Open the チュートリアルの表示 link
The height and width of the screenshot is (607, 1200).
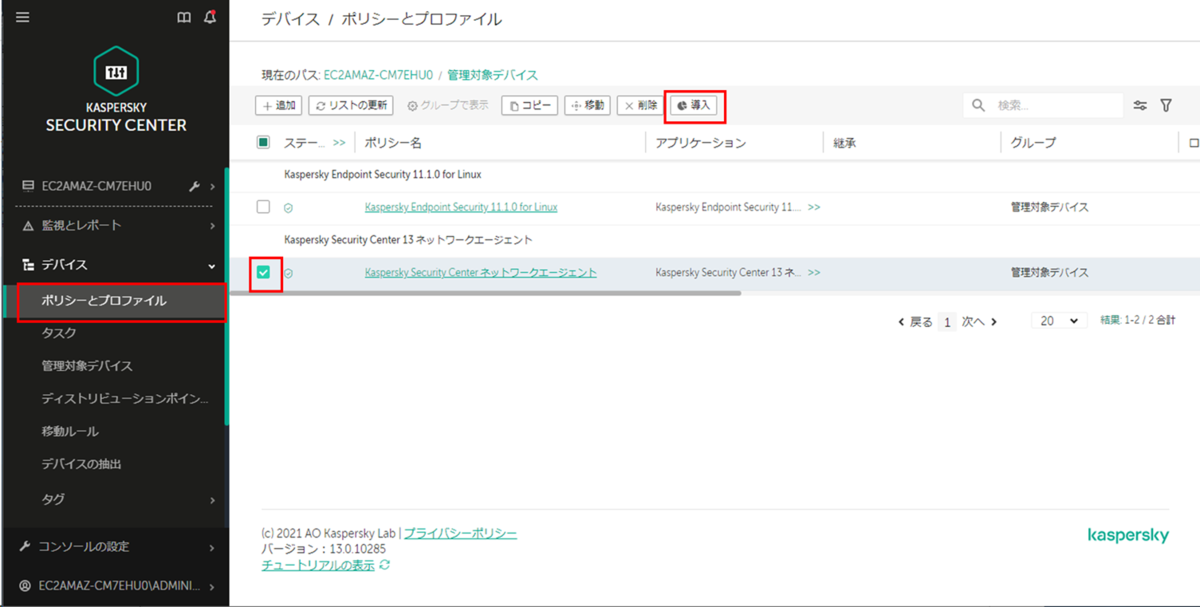318,565
